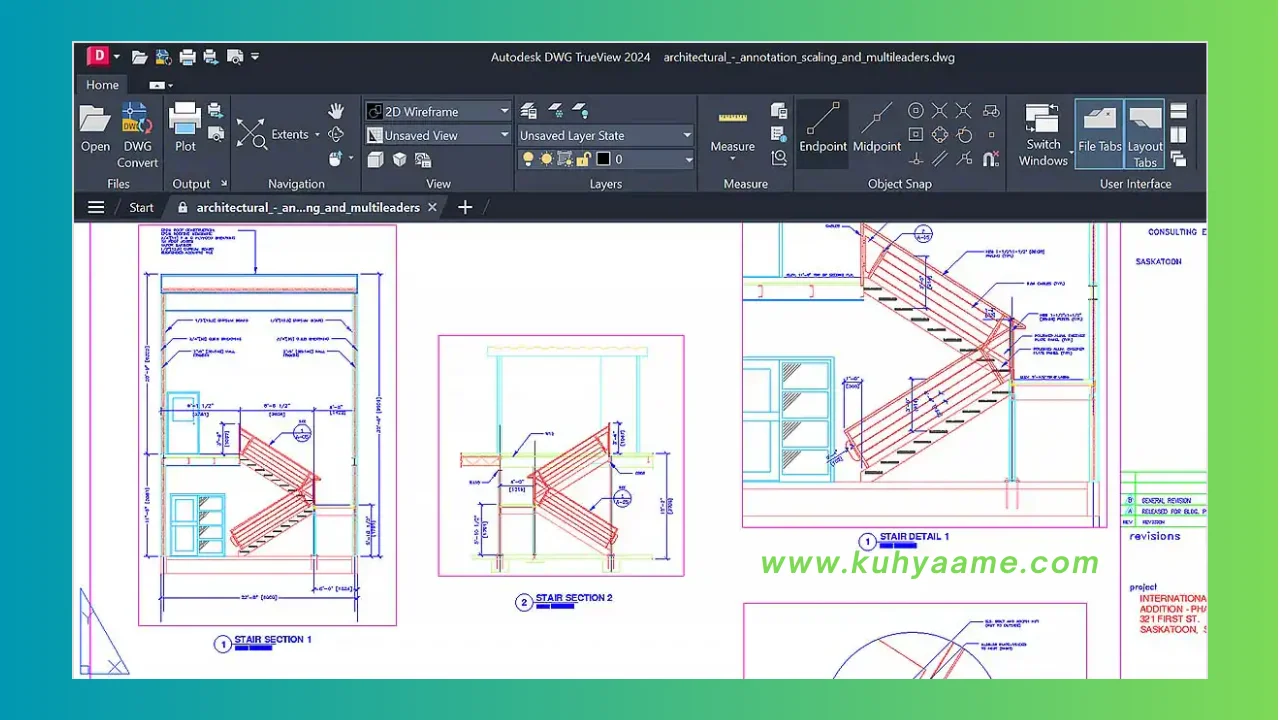Click the List information icon
Screen dimensions: 1280x720
pos(779,134)
